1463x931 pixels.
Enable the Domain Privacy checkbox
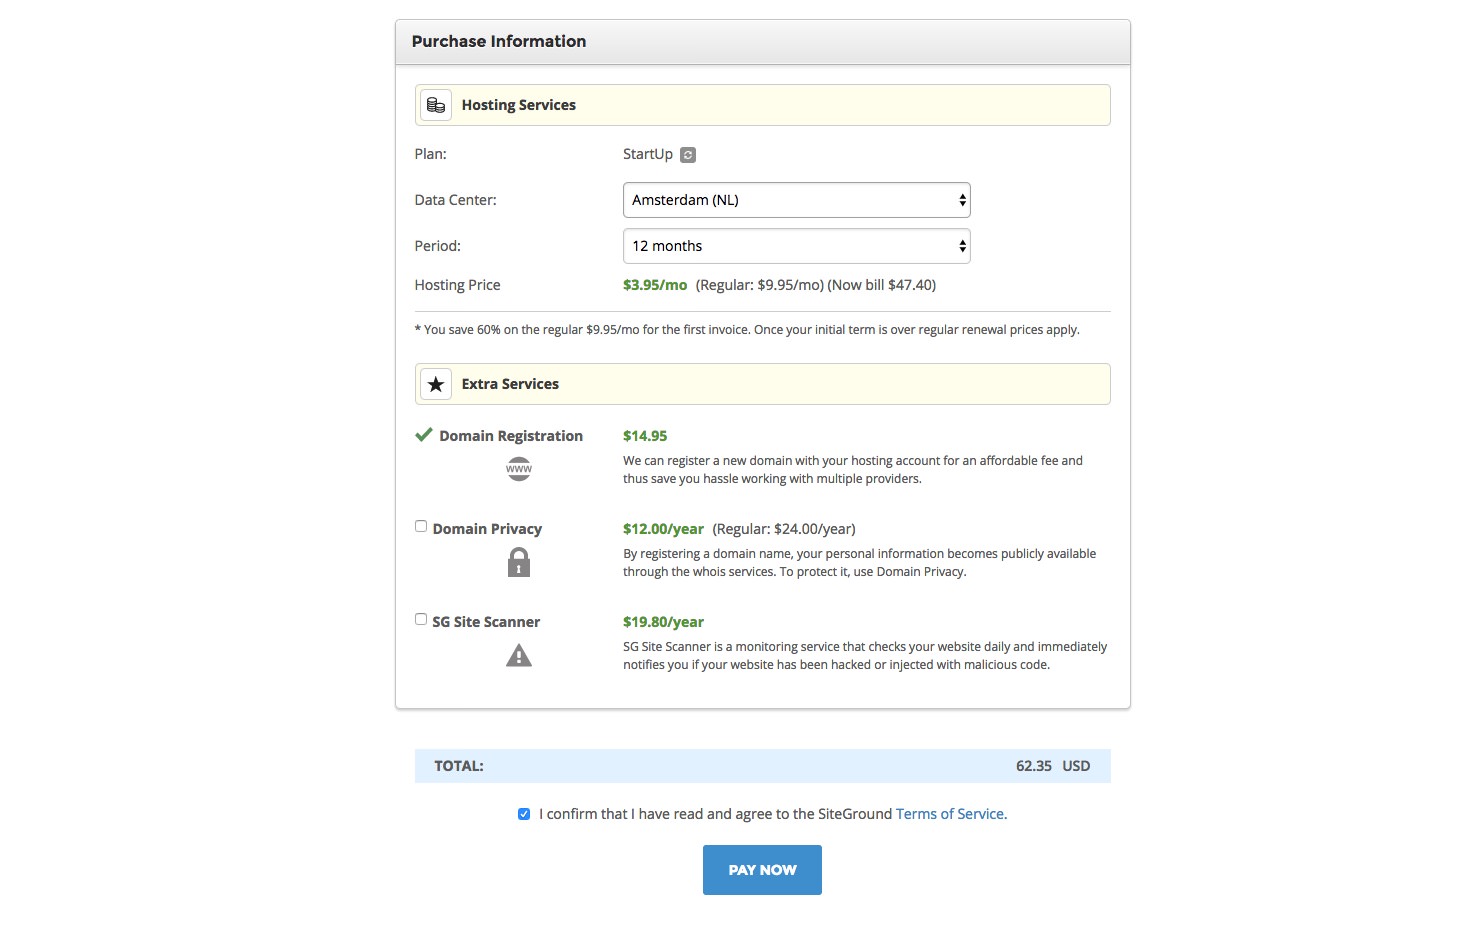[421, 526]
